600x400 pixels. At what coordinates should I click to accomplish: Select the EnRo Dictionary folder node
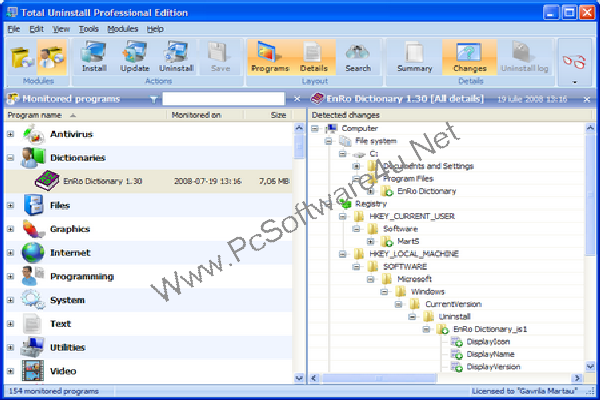pyautogui.click(x=426, y=191)
